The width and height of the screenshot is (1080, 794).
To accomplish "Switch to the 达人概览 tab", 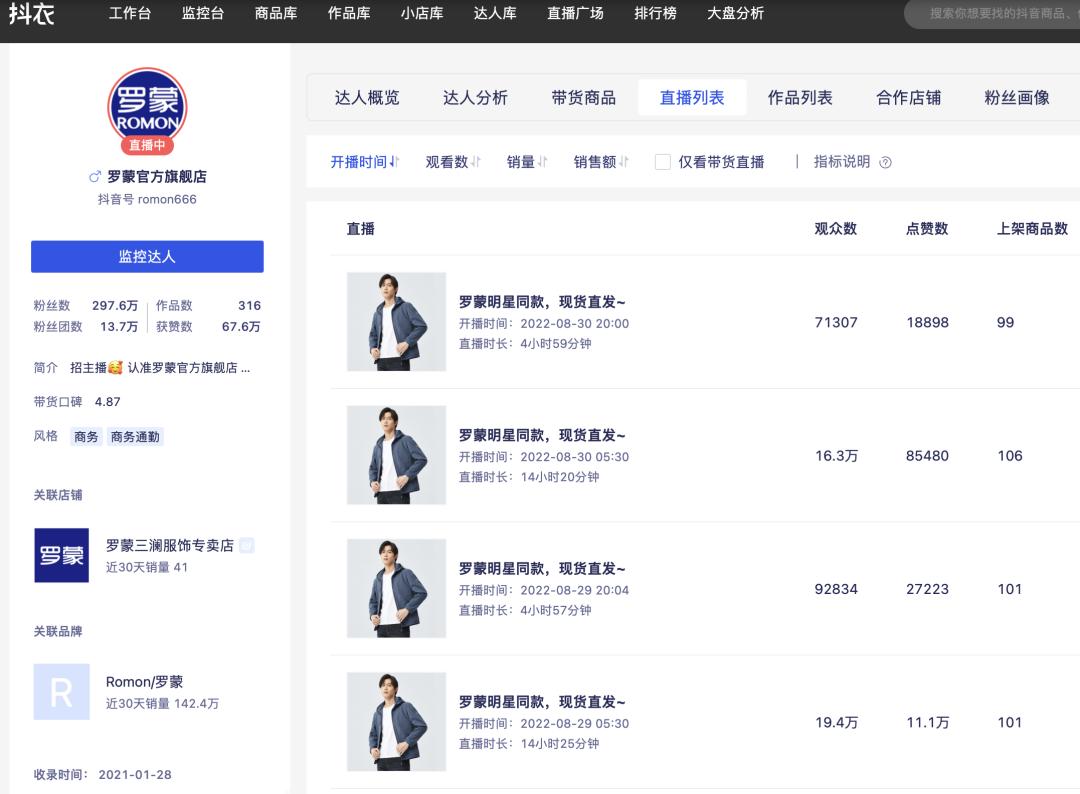I will 370,97.
